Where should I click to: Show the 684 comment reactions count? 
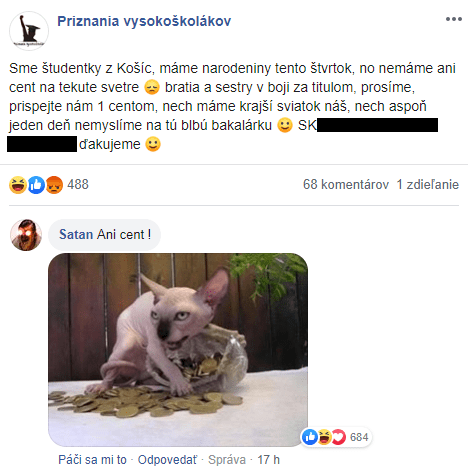tap(359, 437)
